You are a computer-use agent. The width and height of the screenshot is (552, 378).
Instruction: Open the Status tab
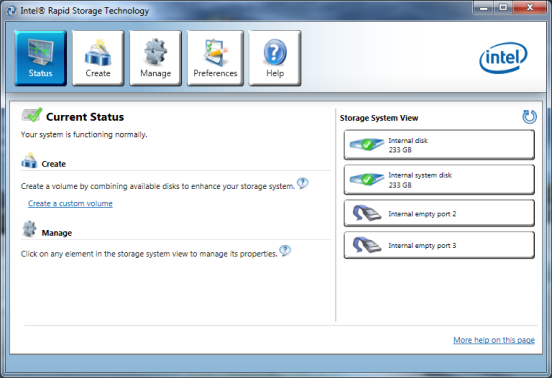coord(40,58)
